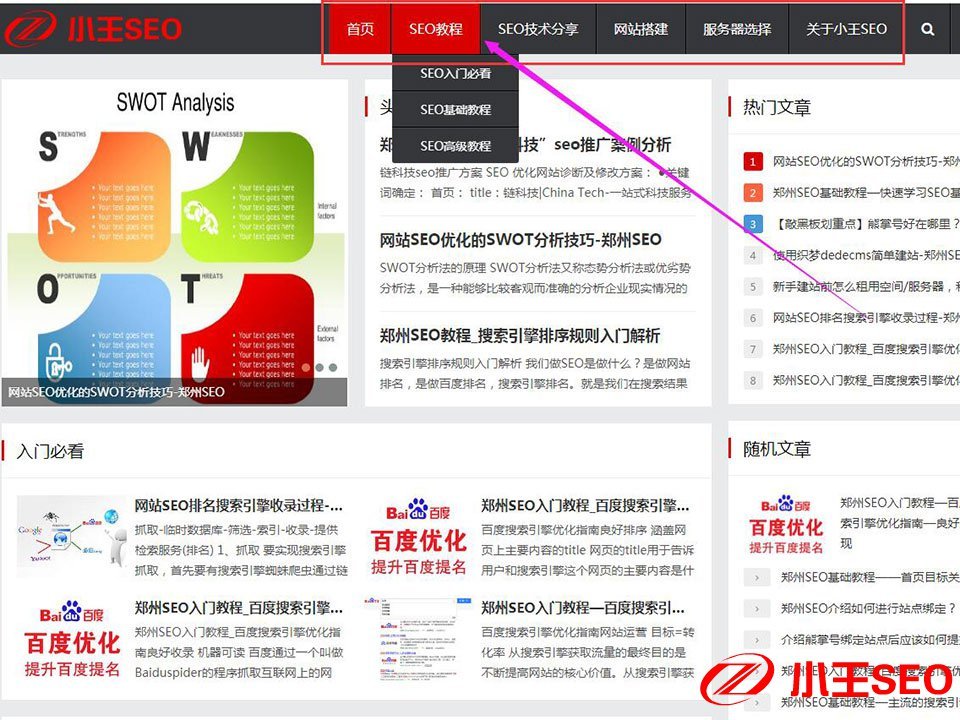Image resolution: width=960 pixels, height=720 pixels.
Task: Open 关于小王SEO page
Action: coord(846,29)
